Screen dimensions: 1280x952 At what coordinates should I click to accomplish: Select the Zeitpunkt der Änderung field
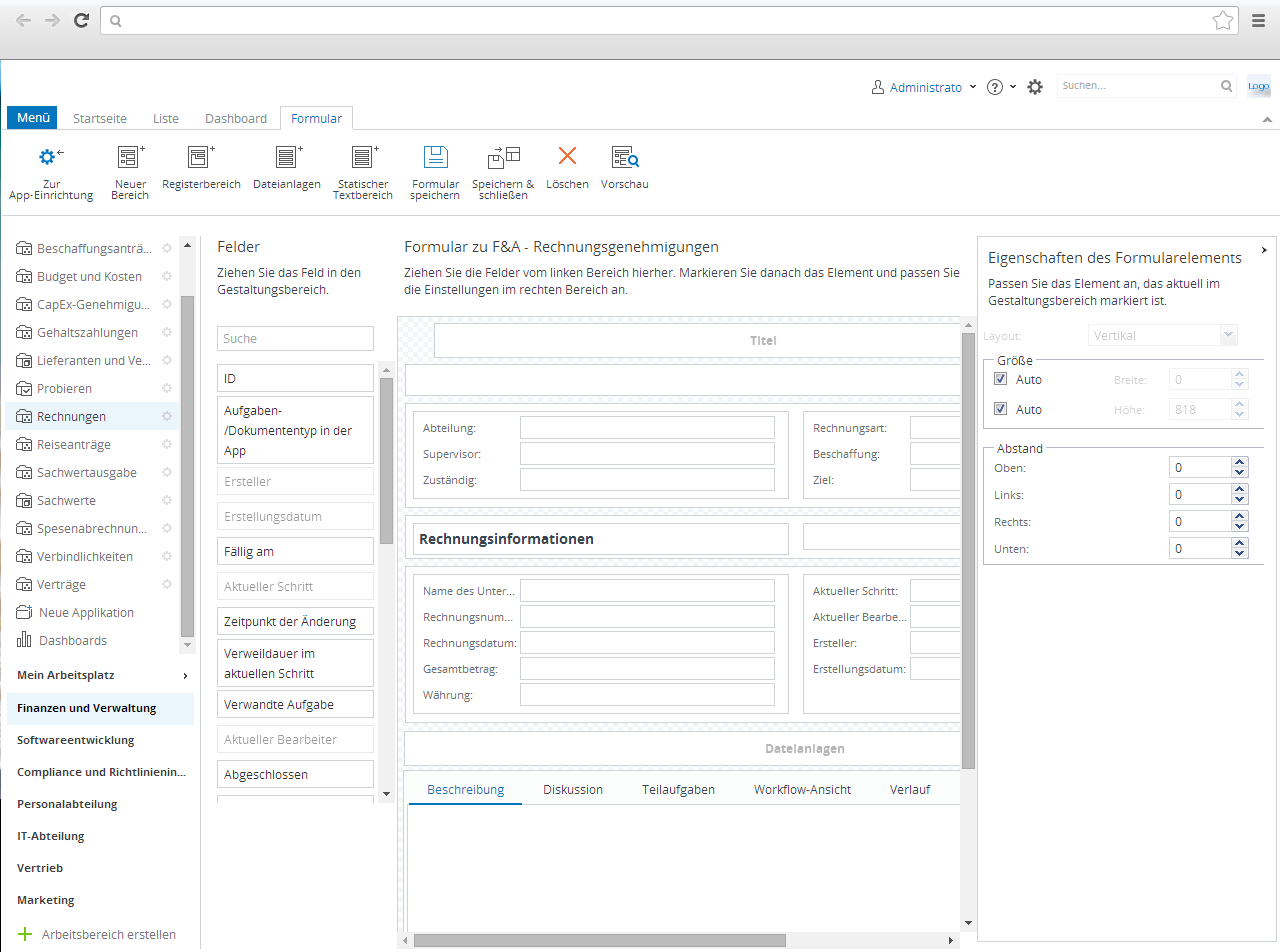(295, 621)
